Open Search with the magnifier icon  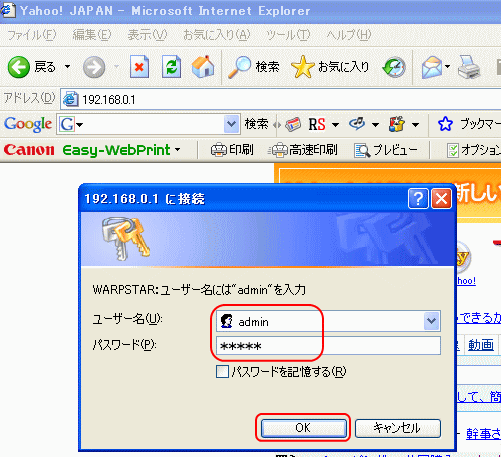(239, 67)
